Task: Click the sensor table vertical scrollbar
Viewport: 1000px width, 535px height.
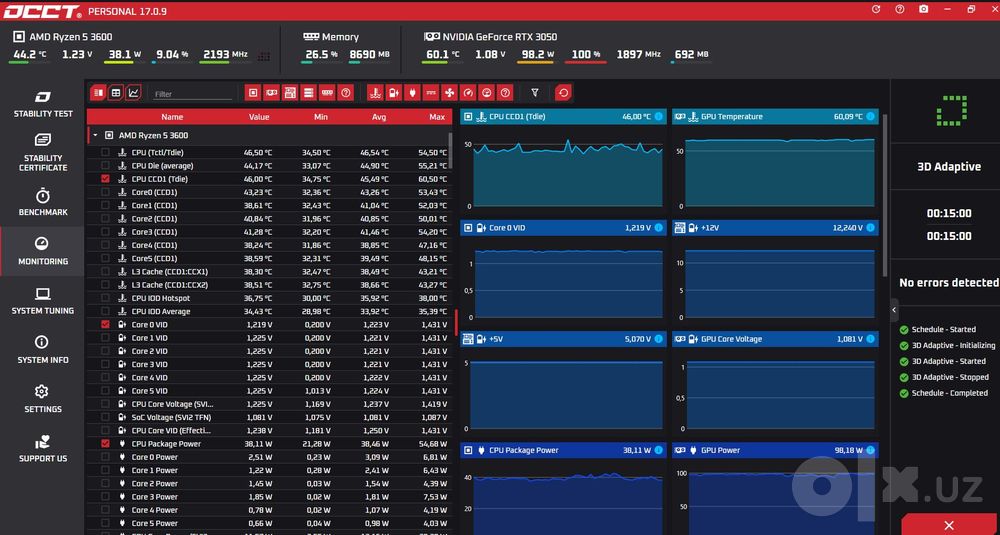Action: [x=451, y=150]
